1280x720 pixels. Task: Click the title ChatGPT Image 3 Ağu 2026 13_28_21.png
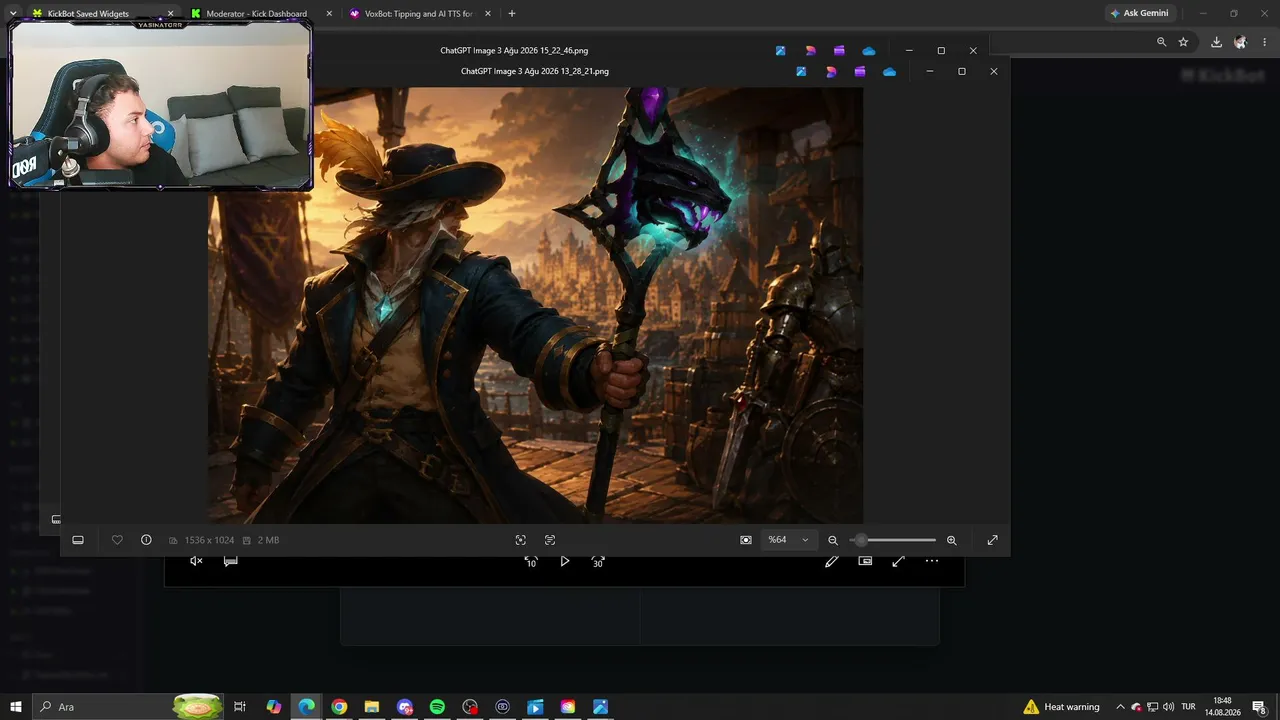coord(535,72)
